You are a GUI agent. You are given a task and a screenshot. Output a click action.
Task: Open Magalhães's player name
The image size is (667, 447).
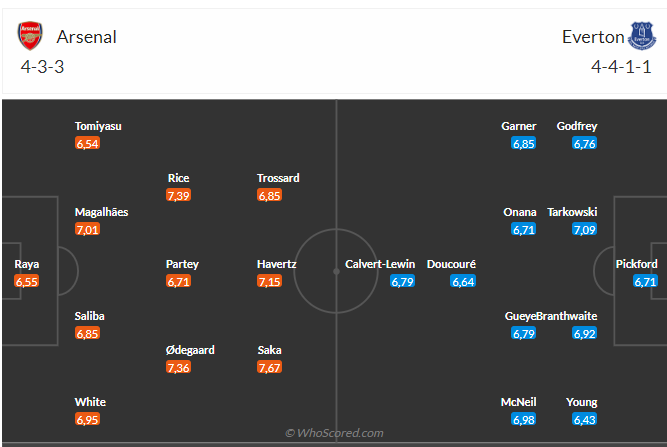click(101, 212)
